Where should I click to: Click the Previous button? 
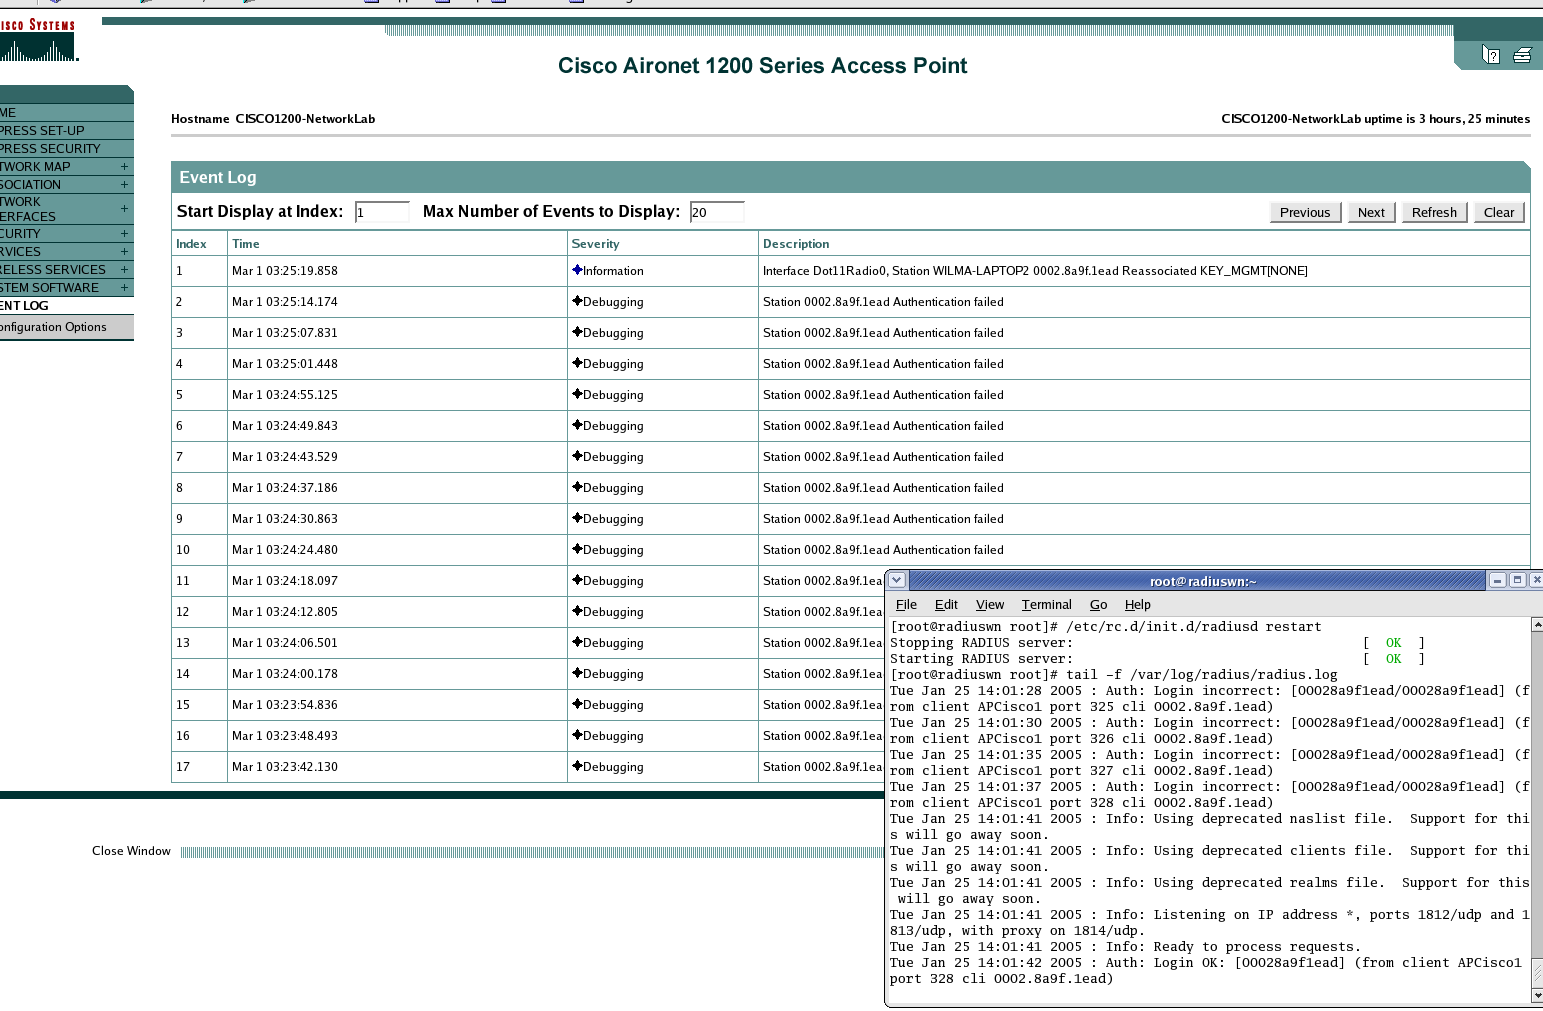coord(1305,212)
